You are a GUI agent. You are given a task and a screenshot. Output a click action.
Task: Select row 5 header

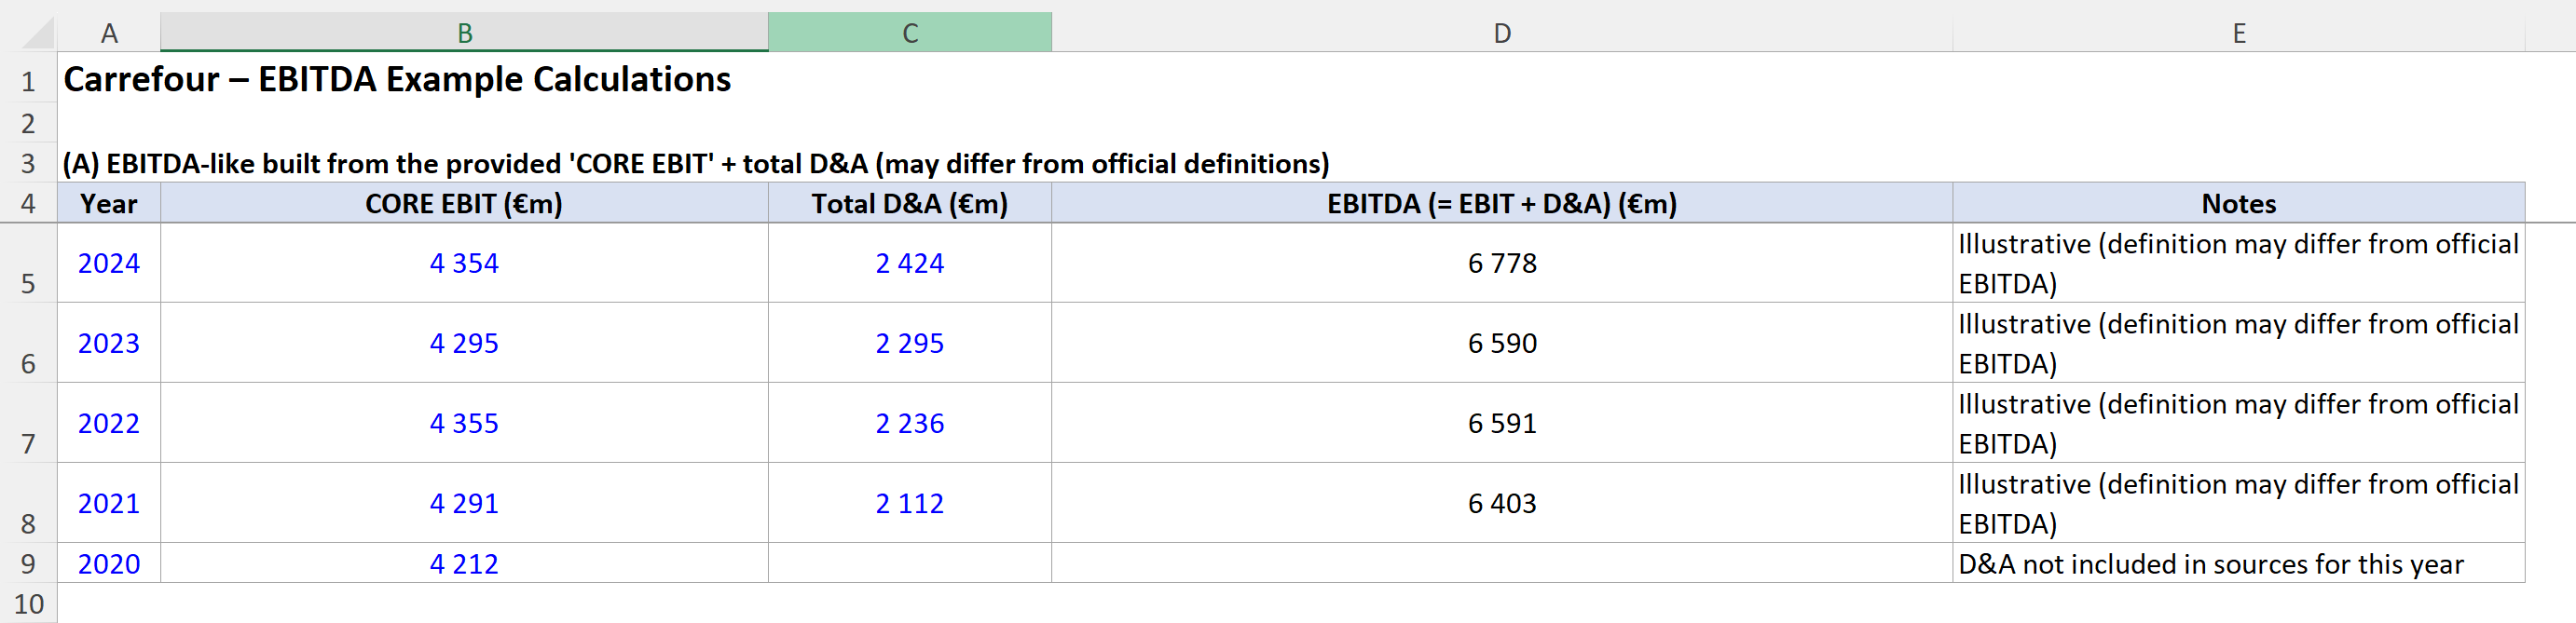click(28, 263)
